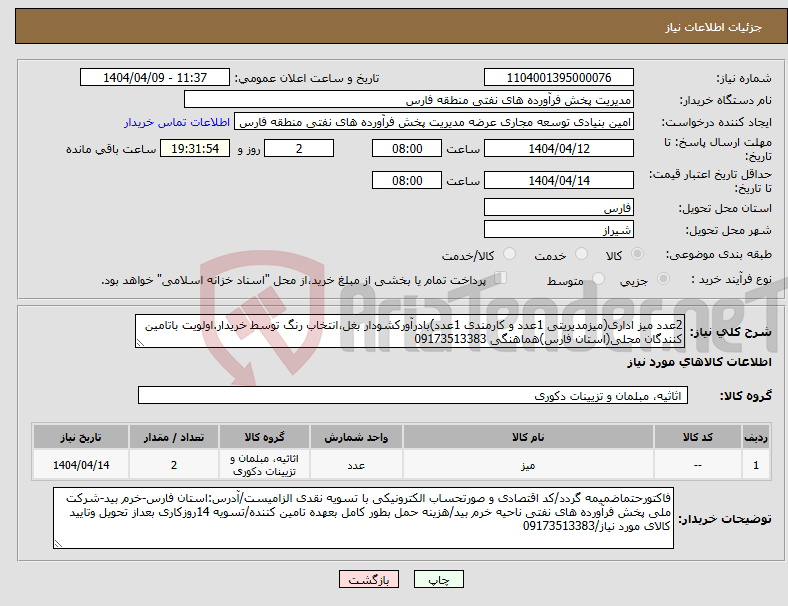788x606 pixels.
Task: Click the تعداد / مقدار column header
Action: point(173,437)
